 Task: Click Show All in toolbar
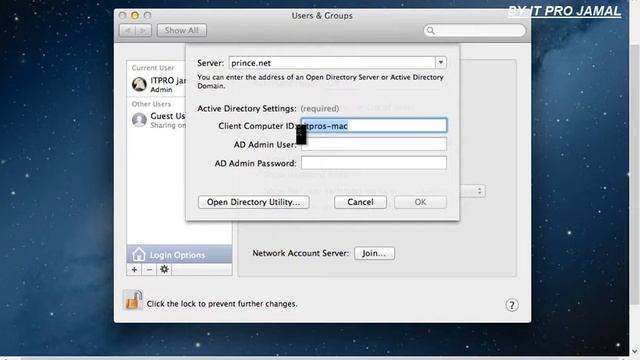tap(182, 30)
